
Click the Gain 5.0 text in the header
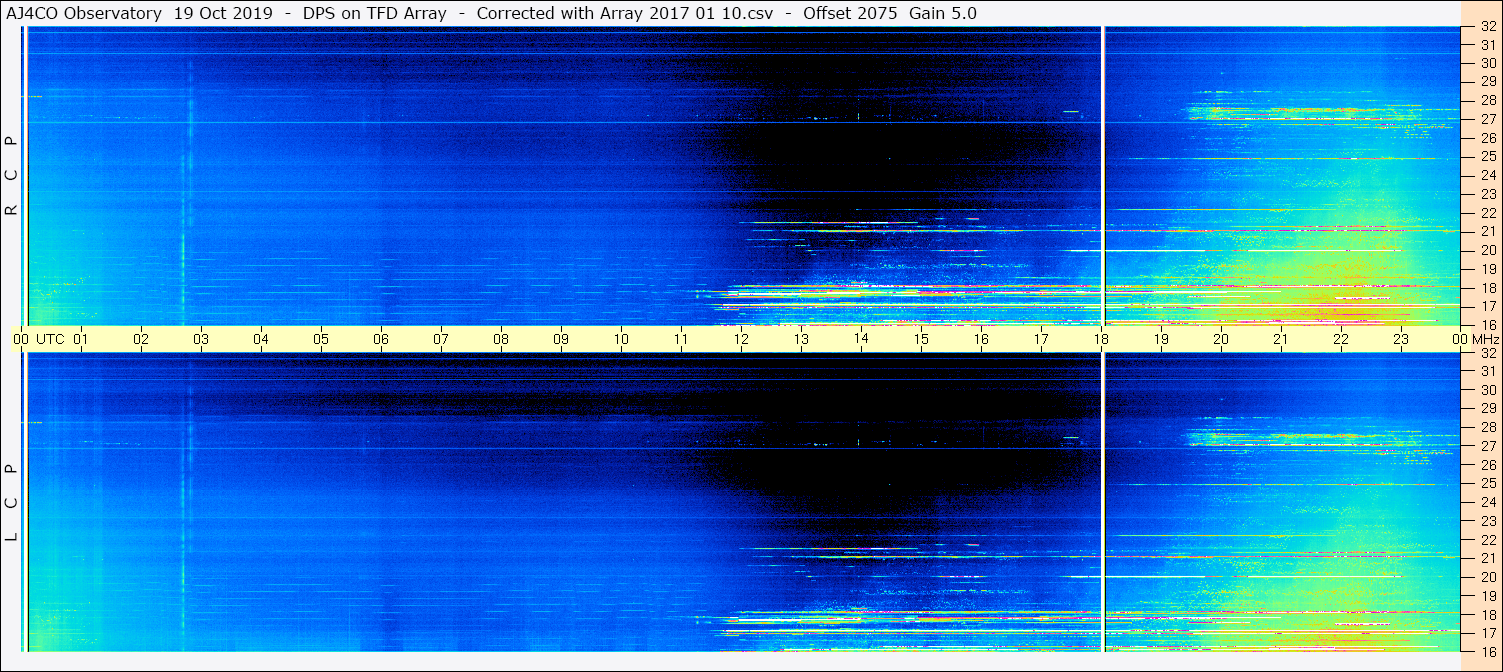pyautogui.click(x=943, y=13)
